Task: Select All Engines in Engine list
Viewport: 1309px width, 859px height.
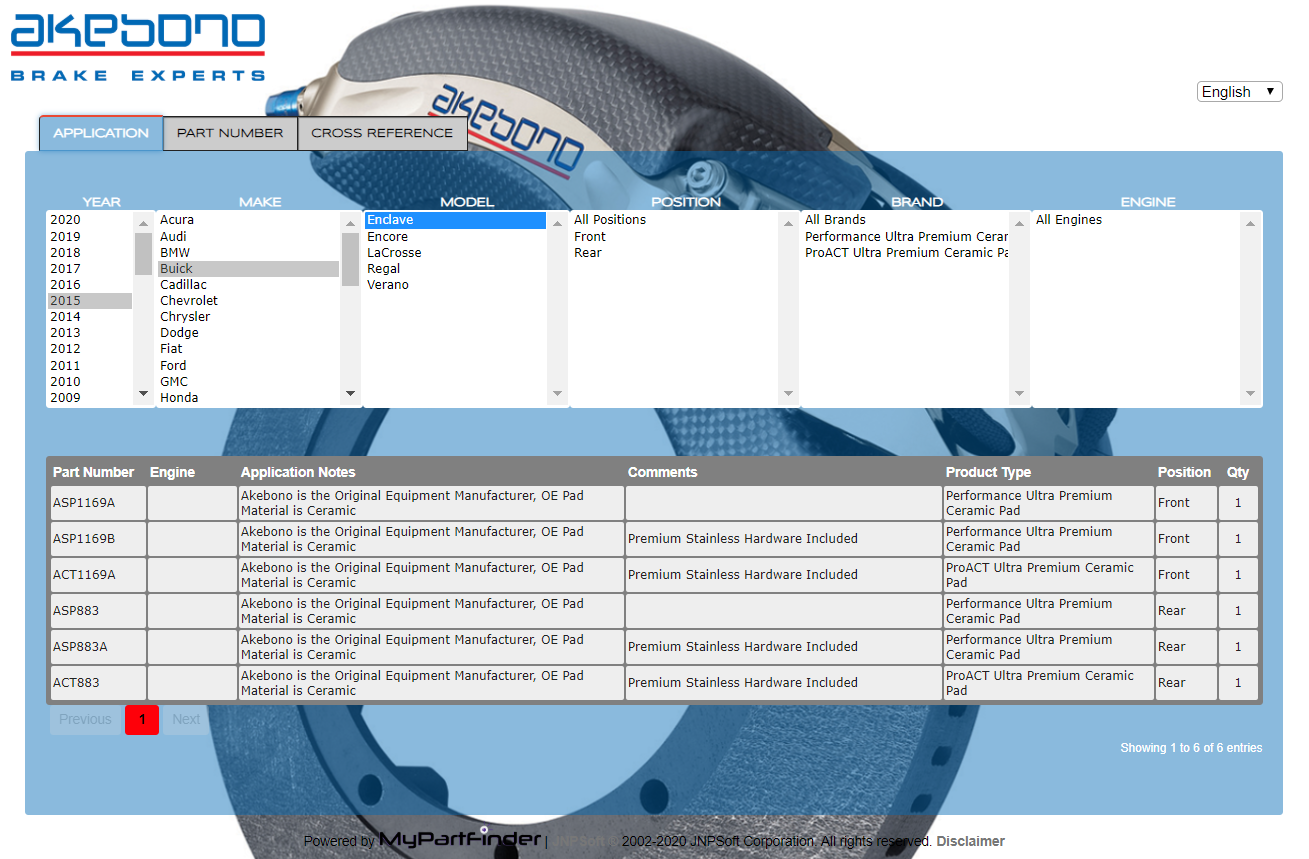Action: click(x=1136, y=220)
